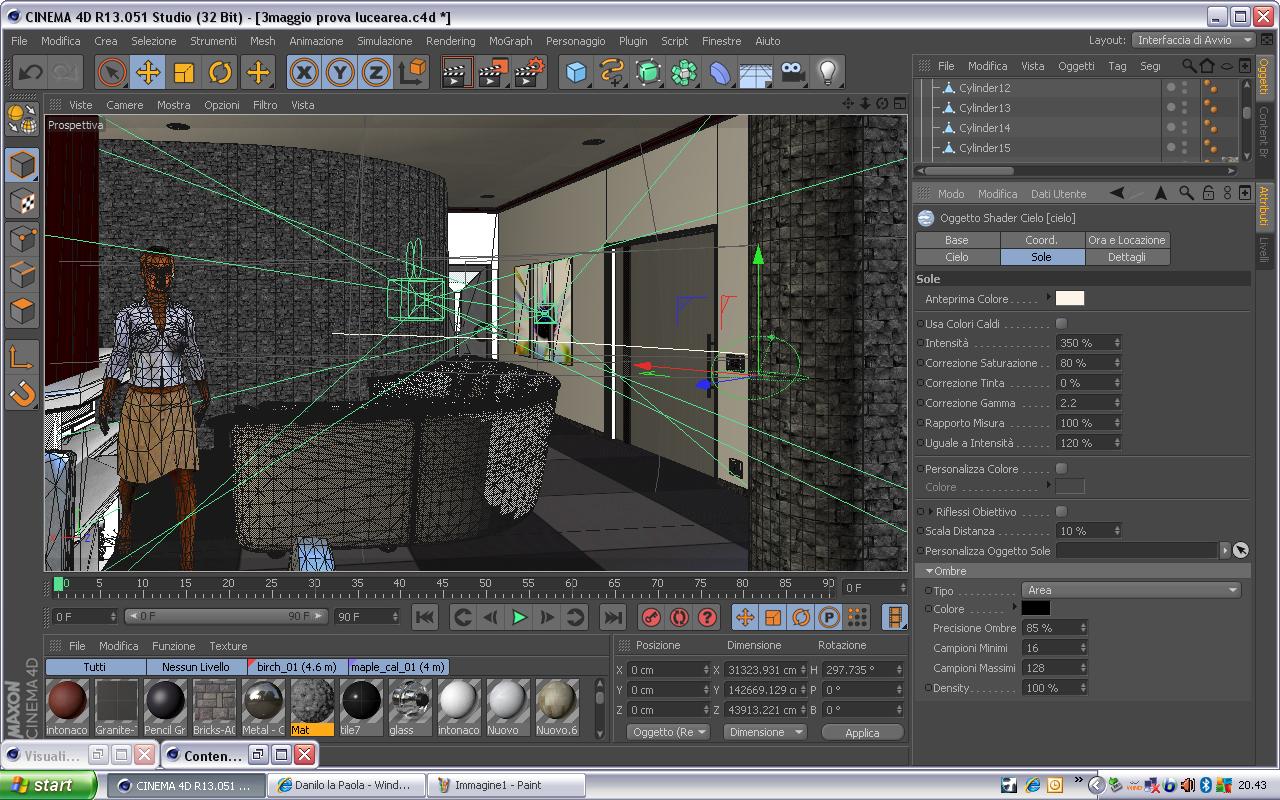Toggle the Riflessi Obiettivo checkbox
1280x800 pixels.
[x=1061, y=511]
